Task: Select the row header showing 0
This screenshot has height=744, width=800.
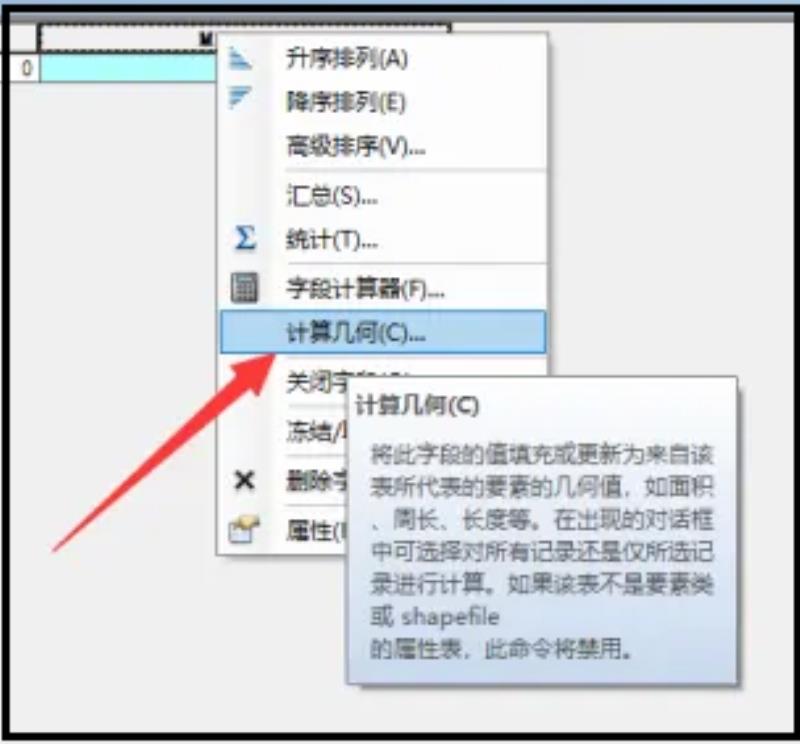Action: tap(24, 67)
